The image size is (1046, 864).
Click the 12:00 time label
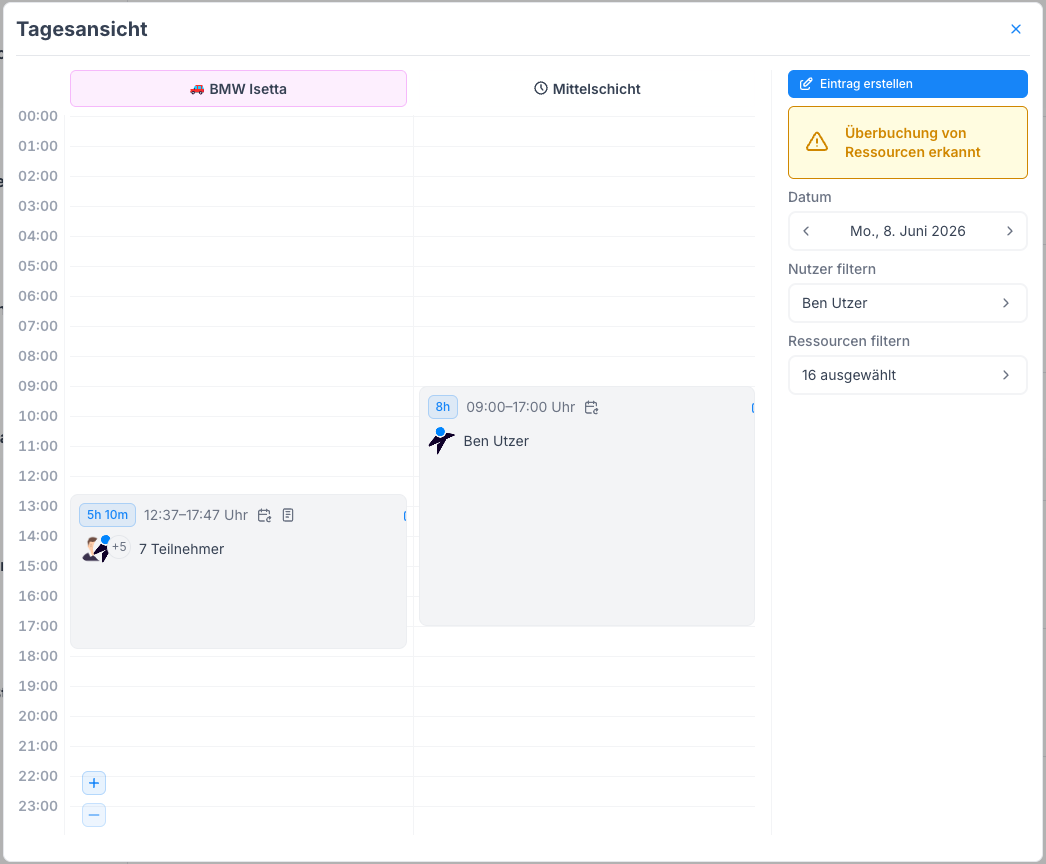click(38, 476)
